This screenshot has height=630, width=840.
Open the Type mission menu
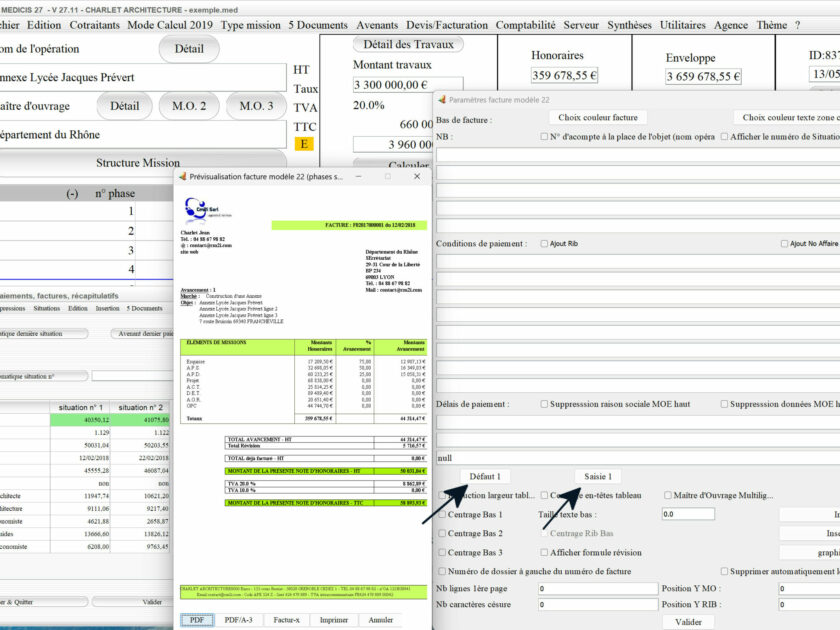251,25
